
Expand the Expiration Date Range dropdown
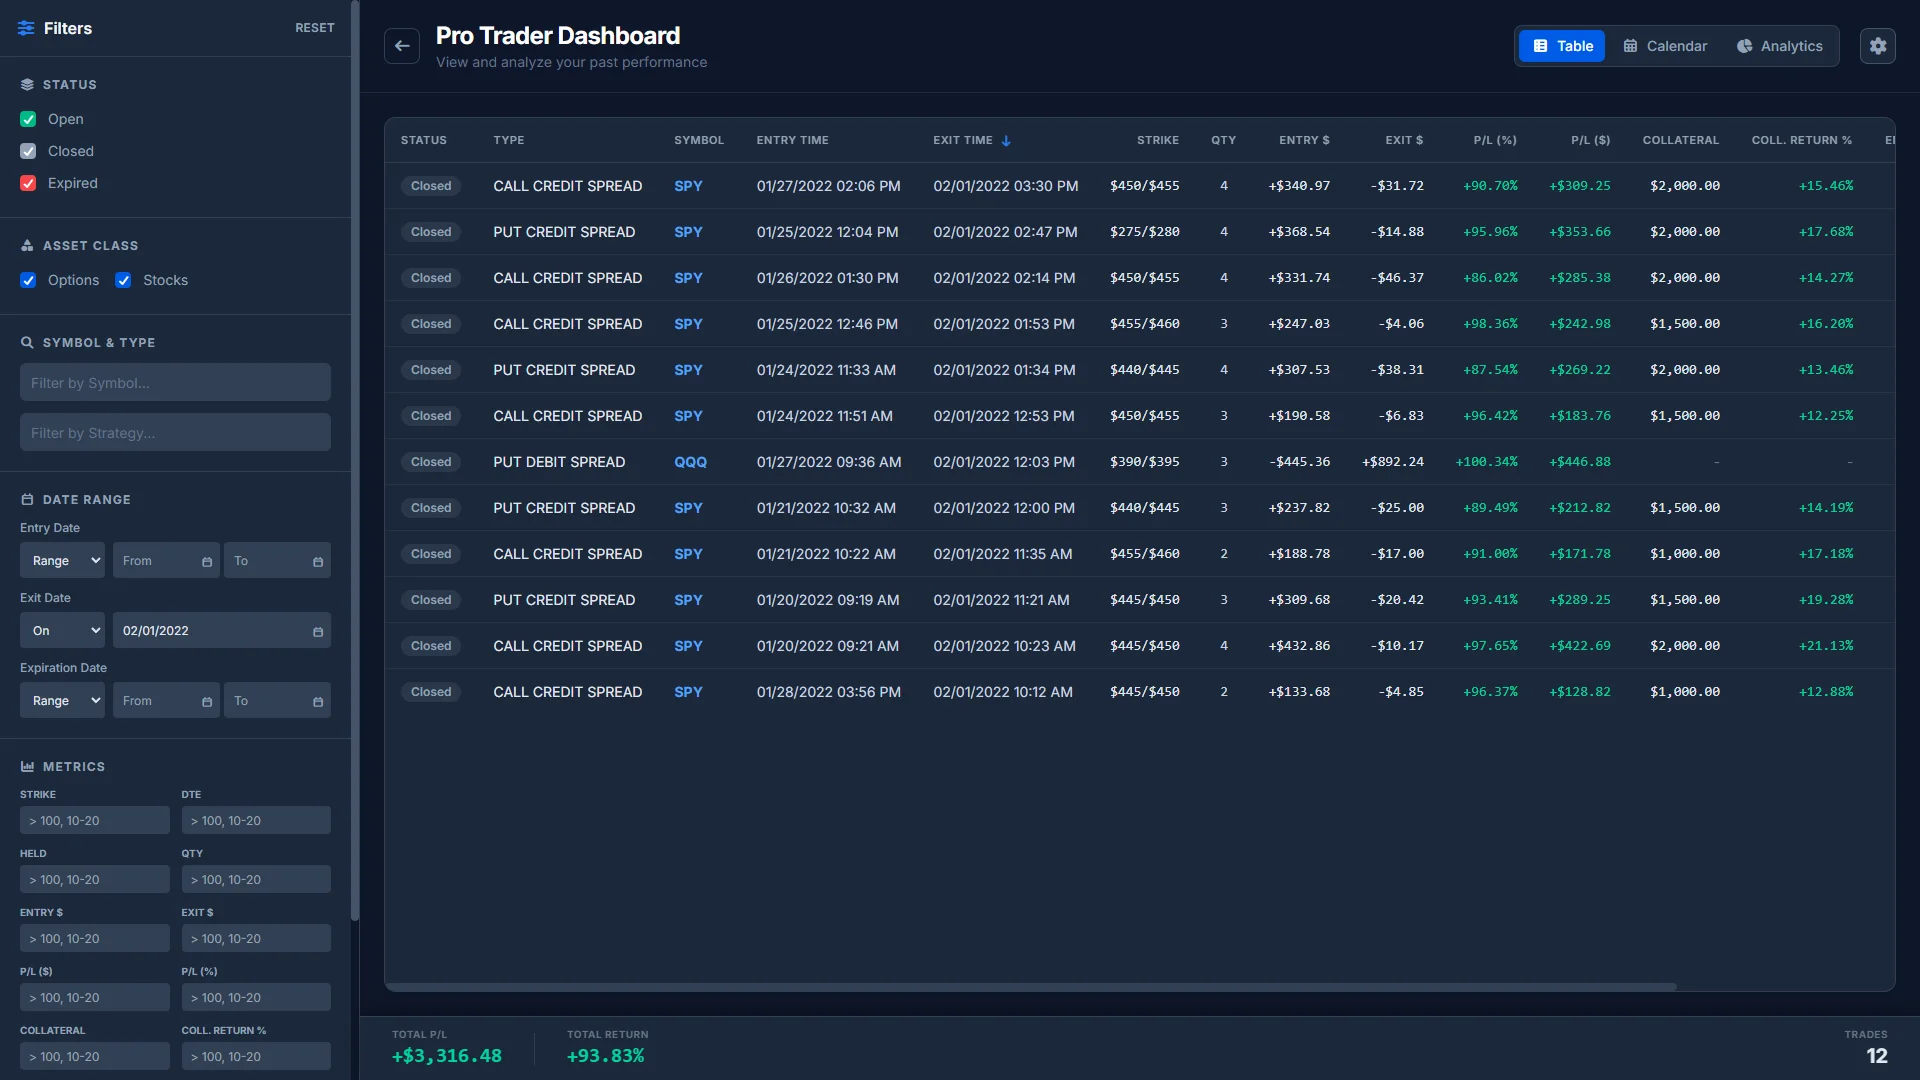62,701
